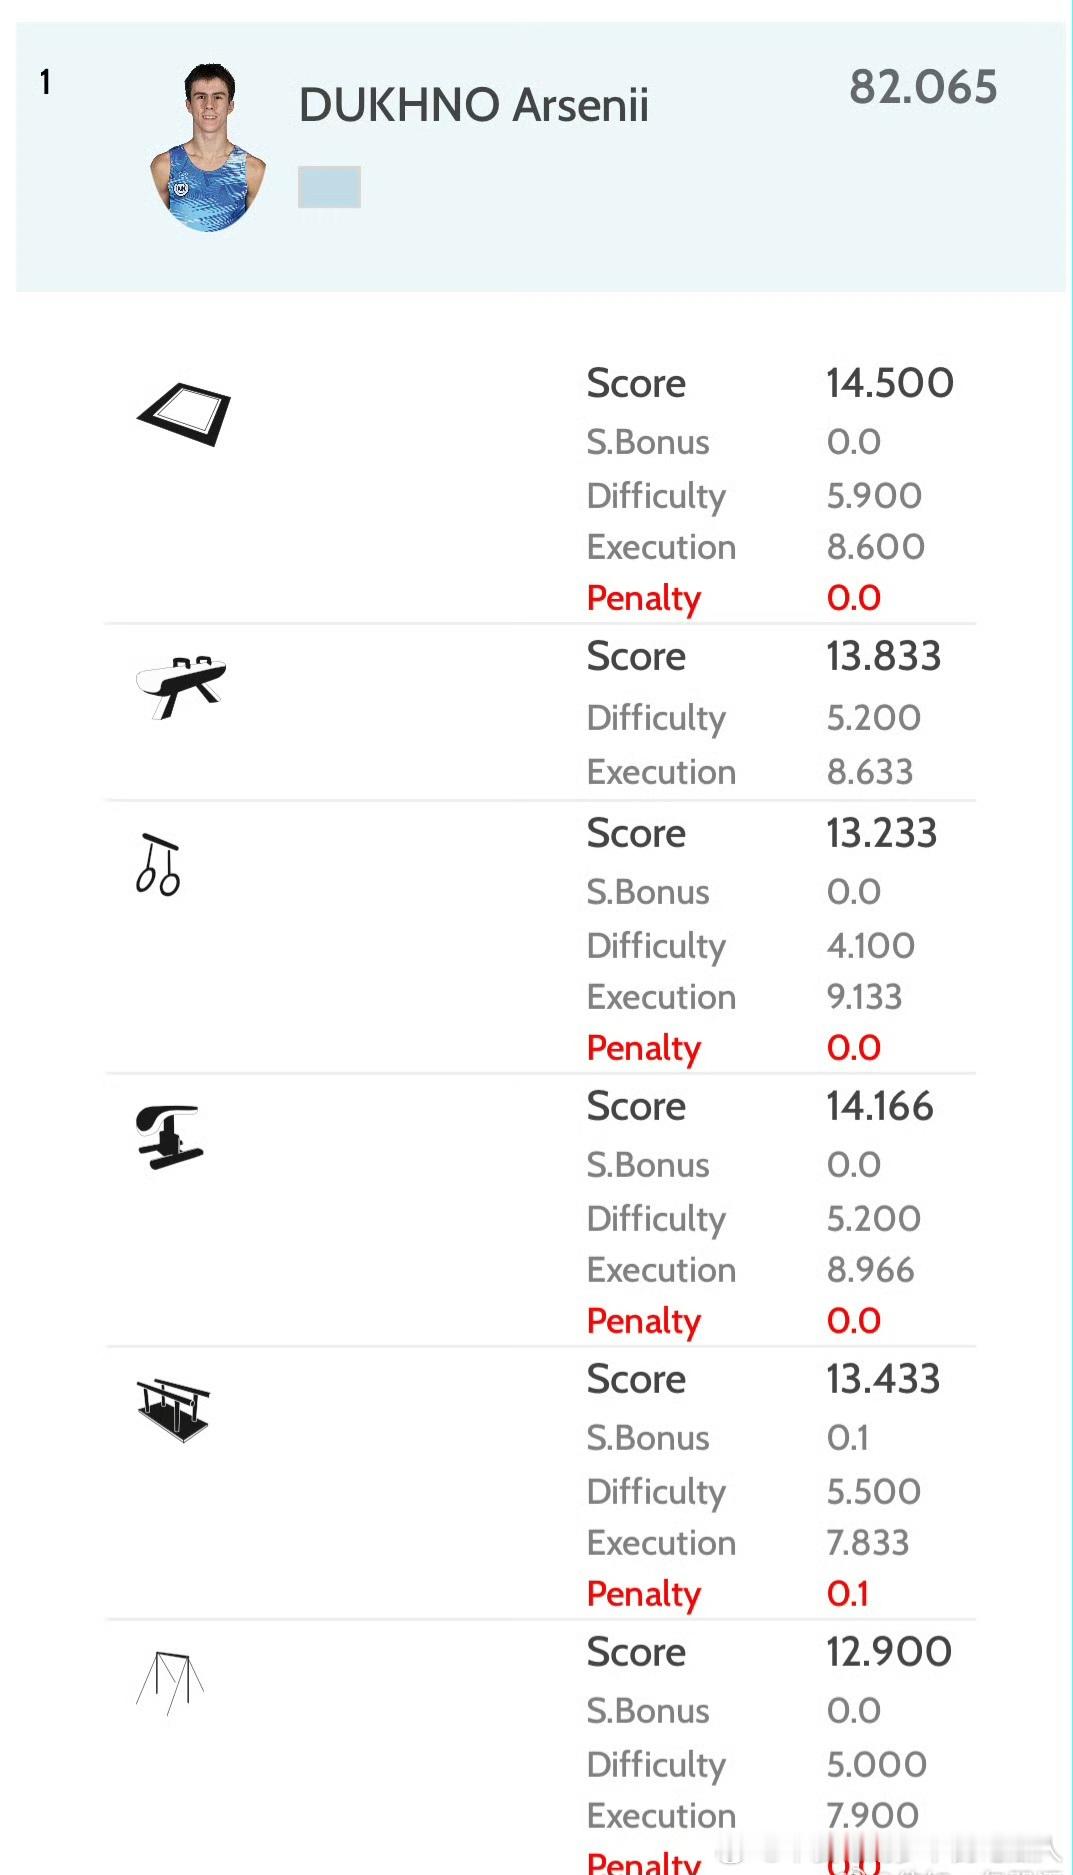Open the horizontal bar apparatus icon

click(170, 1683)
